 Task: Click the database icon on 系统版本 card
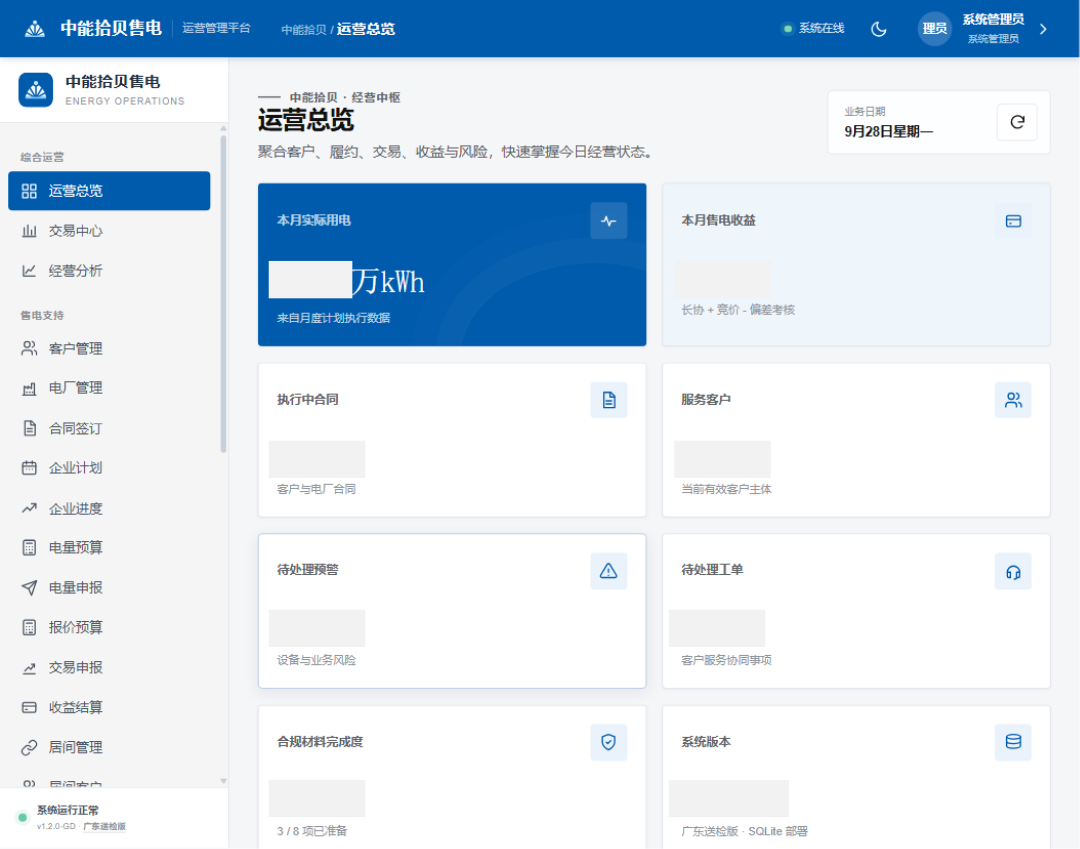(1012, 742)
